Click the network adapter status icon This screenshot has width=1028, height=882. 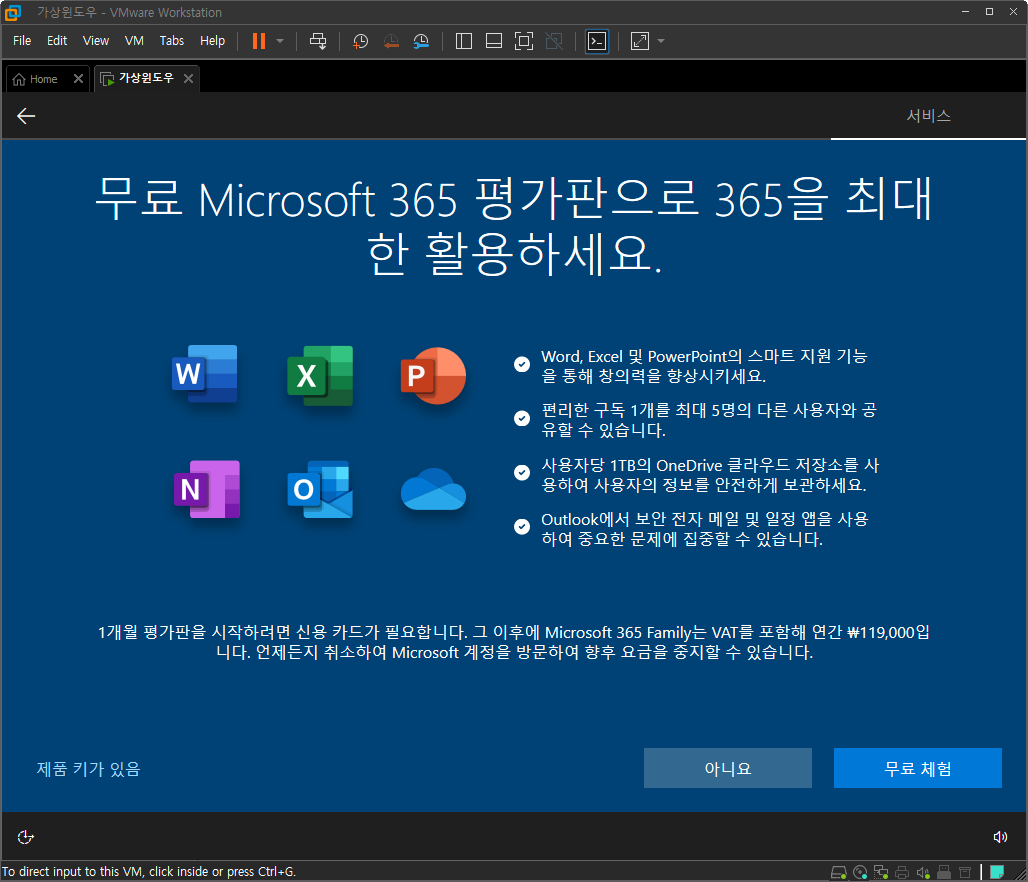point(881,872)
